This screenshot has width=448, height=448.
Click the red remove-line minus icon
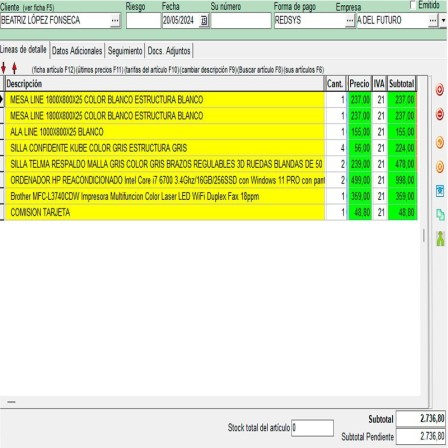[440, 114]
